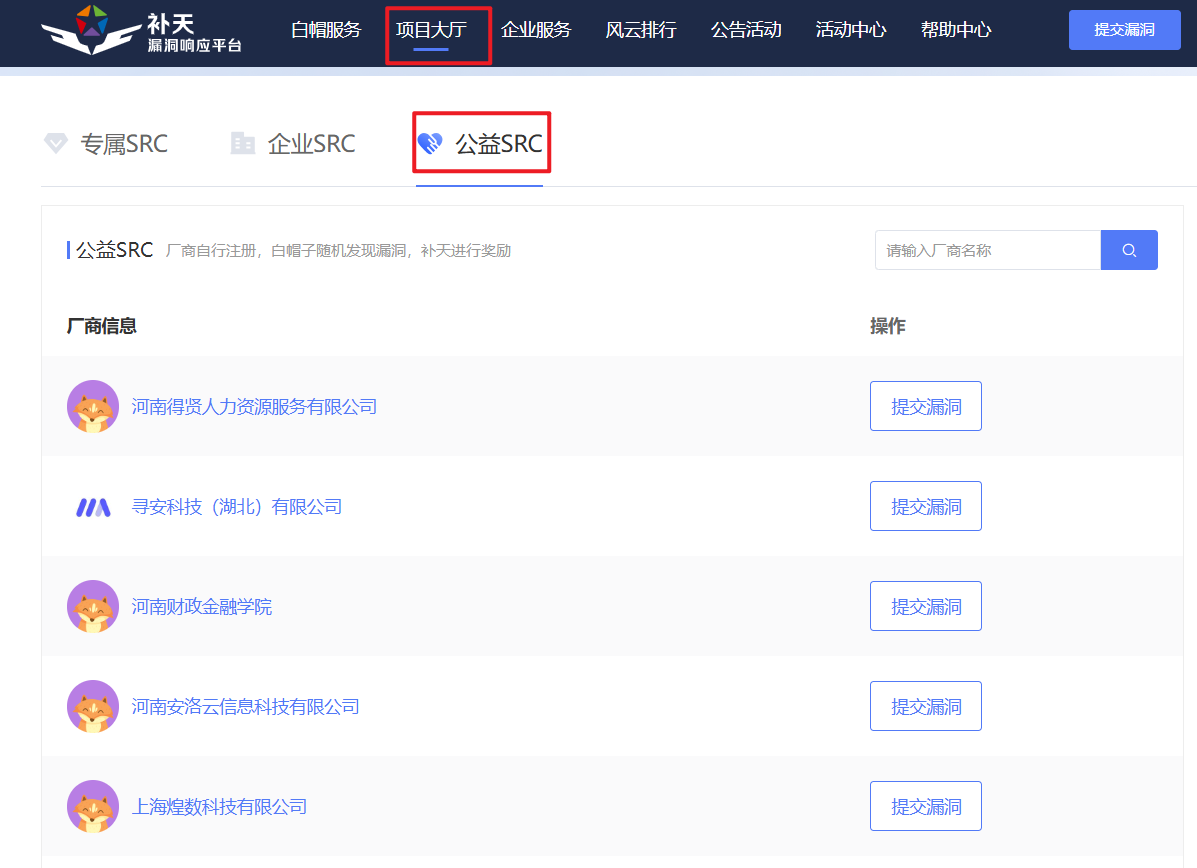Image resolution: width=1197 pixels, height=868 pixels.
Task: Open the 白帽服务 menu
Action: point(326,30)
